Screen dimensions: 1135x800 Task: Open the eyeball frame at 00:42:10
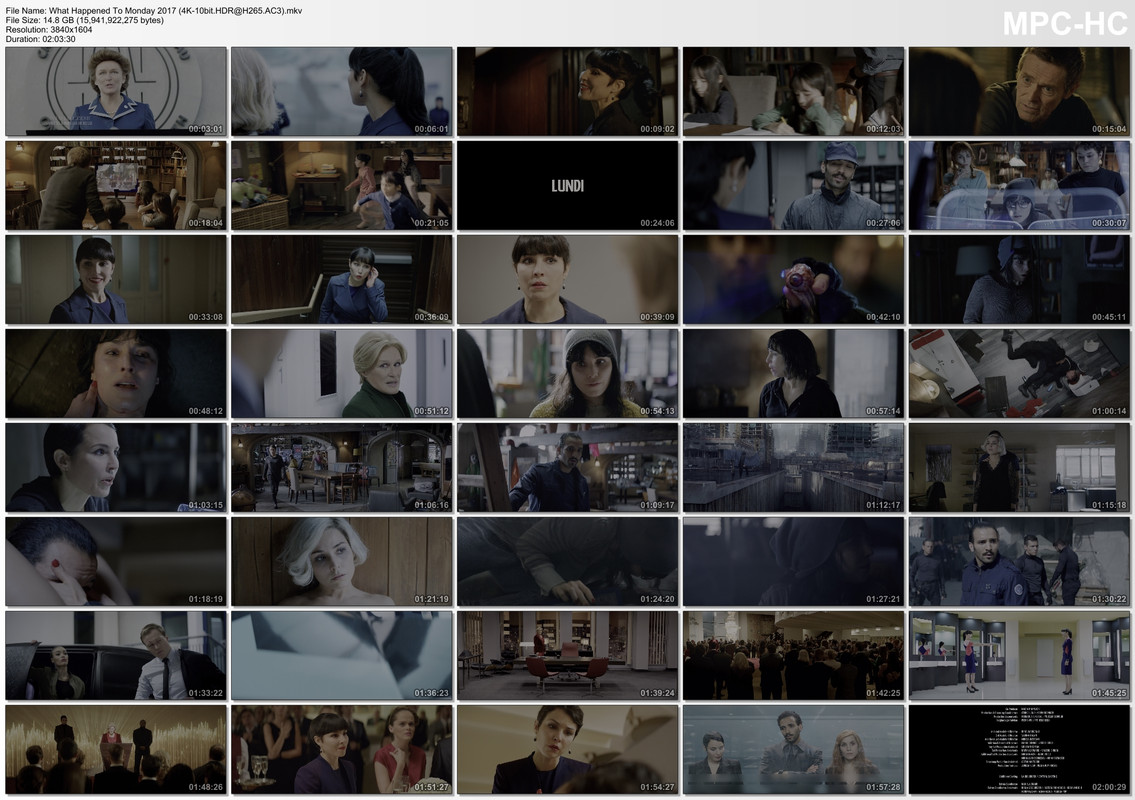pyautogui.click(x=793, y=279)
